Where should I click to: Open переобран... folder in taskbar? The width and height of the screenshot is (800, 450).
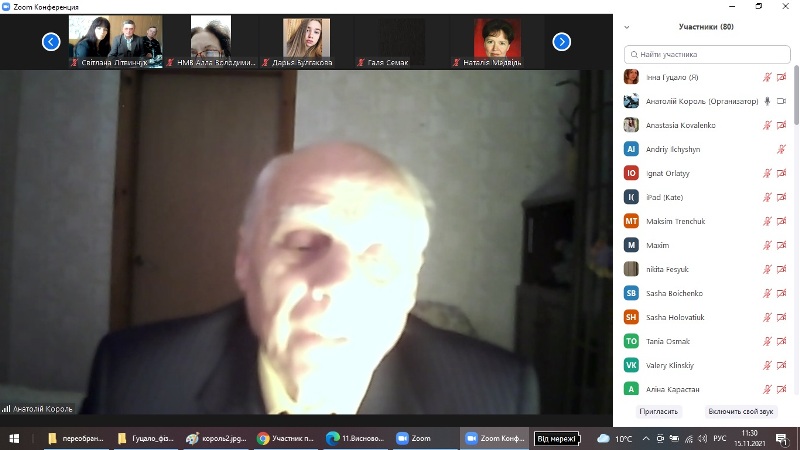(76, 438)
